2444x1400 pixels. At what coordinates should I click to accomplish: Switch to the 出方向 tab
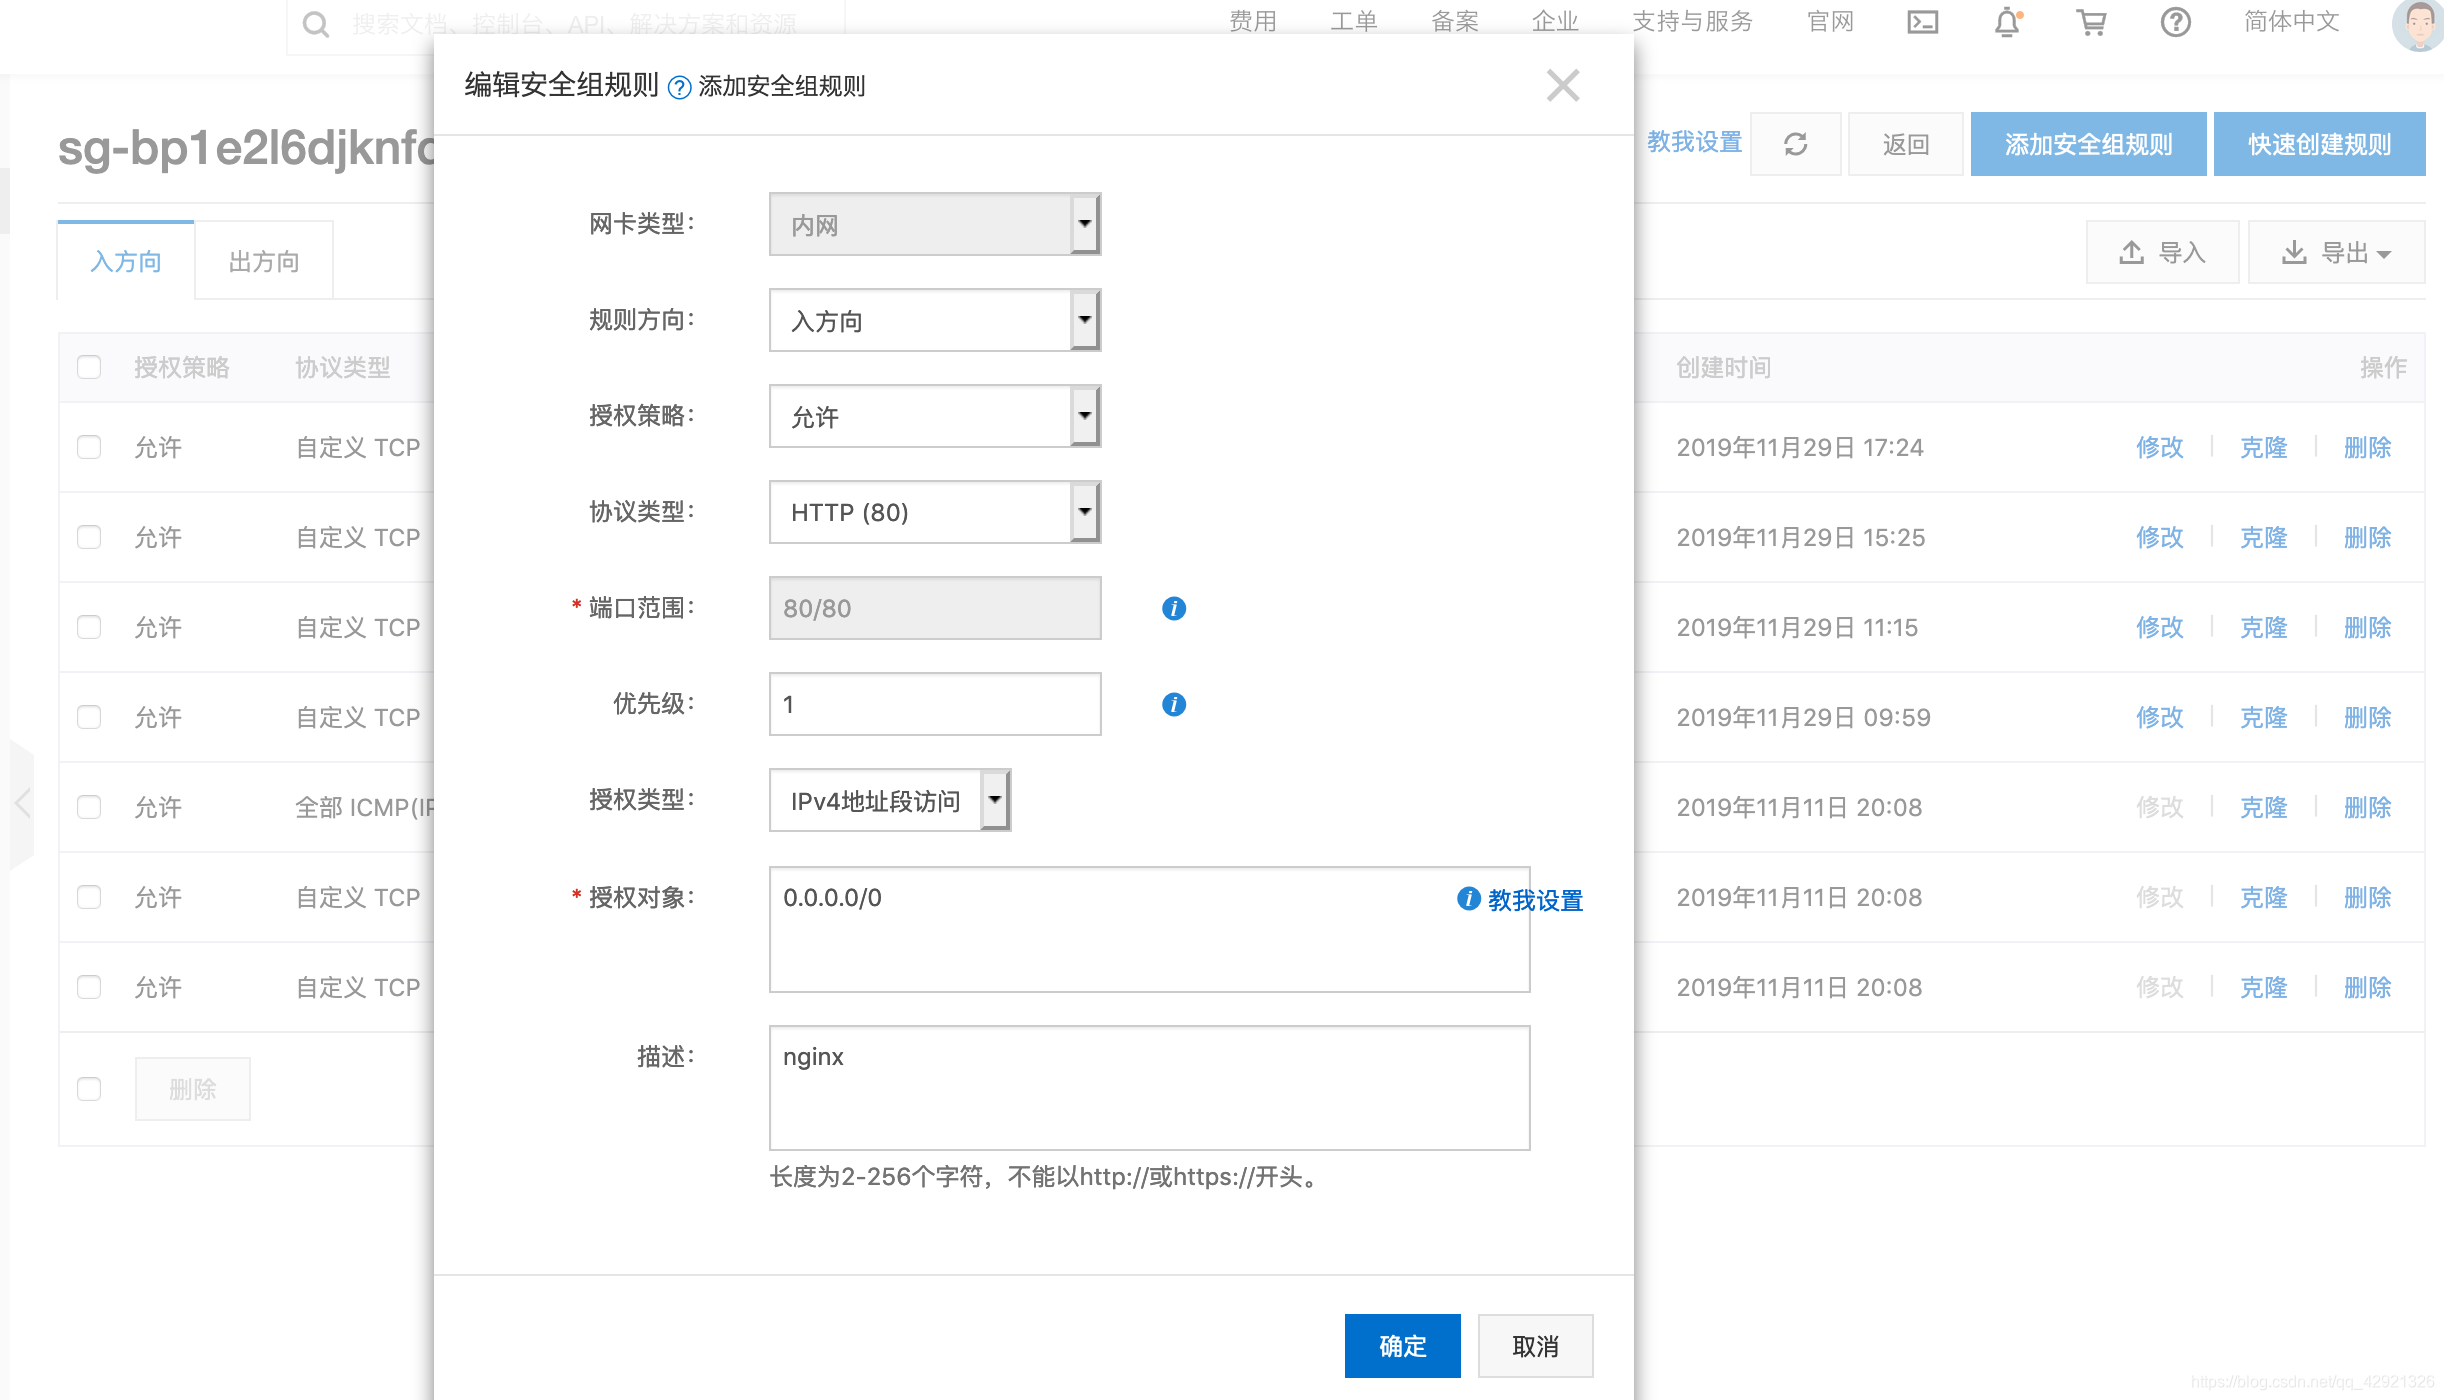(x=264, y=261)
